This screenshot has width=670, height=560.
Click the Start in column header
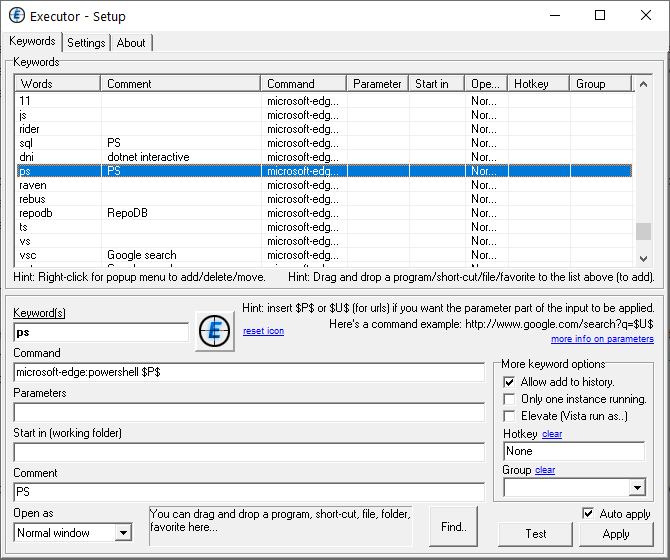click(437, 84)
